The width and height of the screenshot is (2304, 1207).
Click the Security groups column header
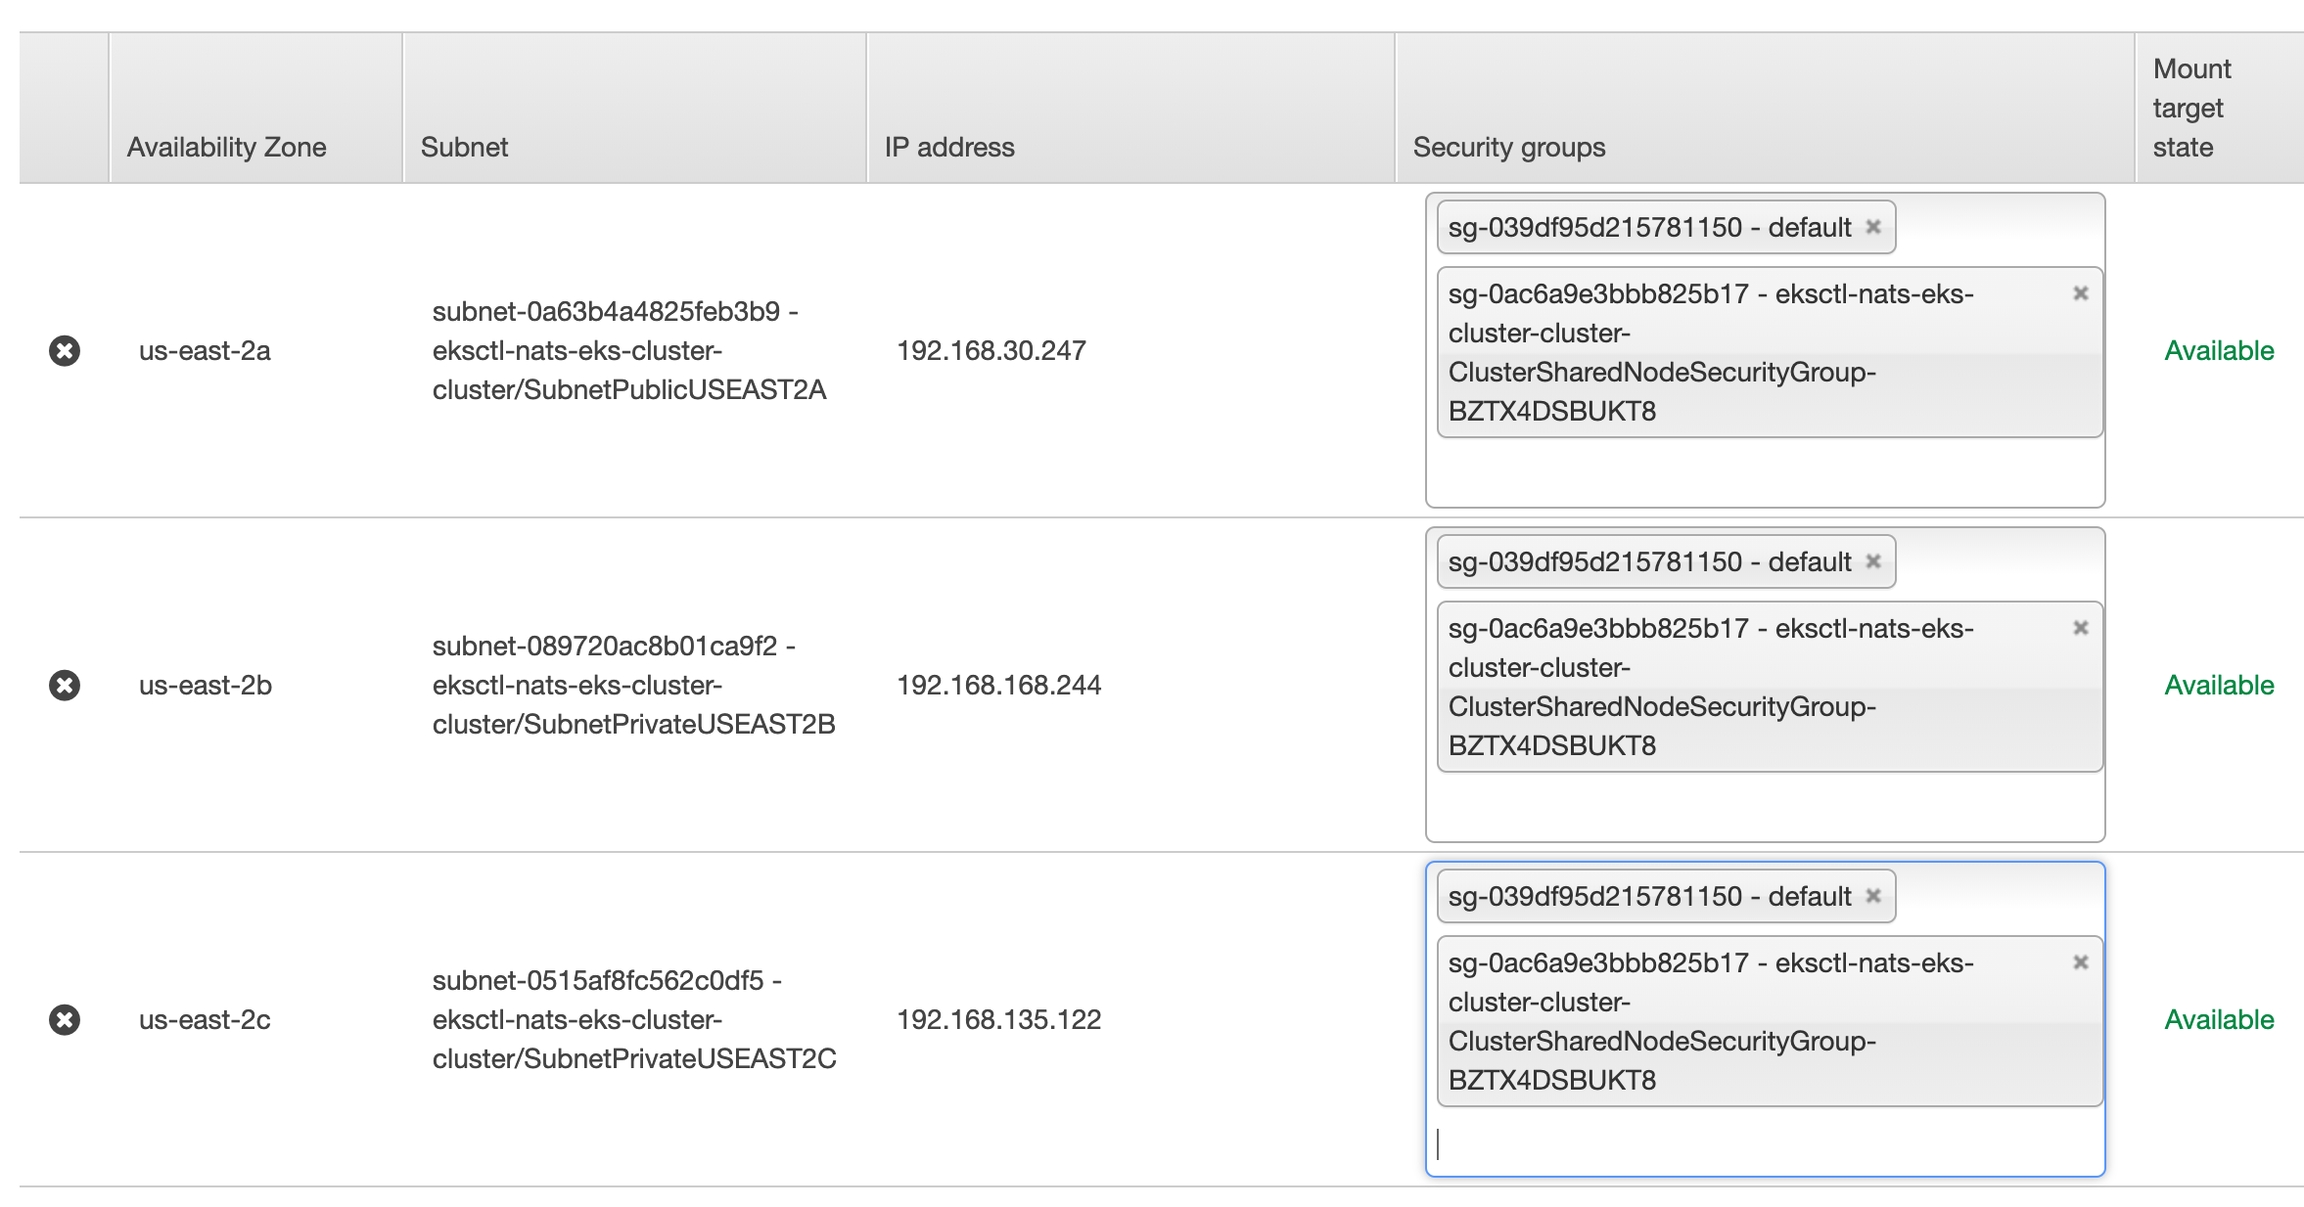click(1508, 147)
